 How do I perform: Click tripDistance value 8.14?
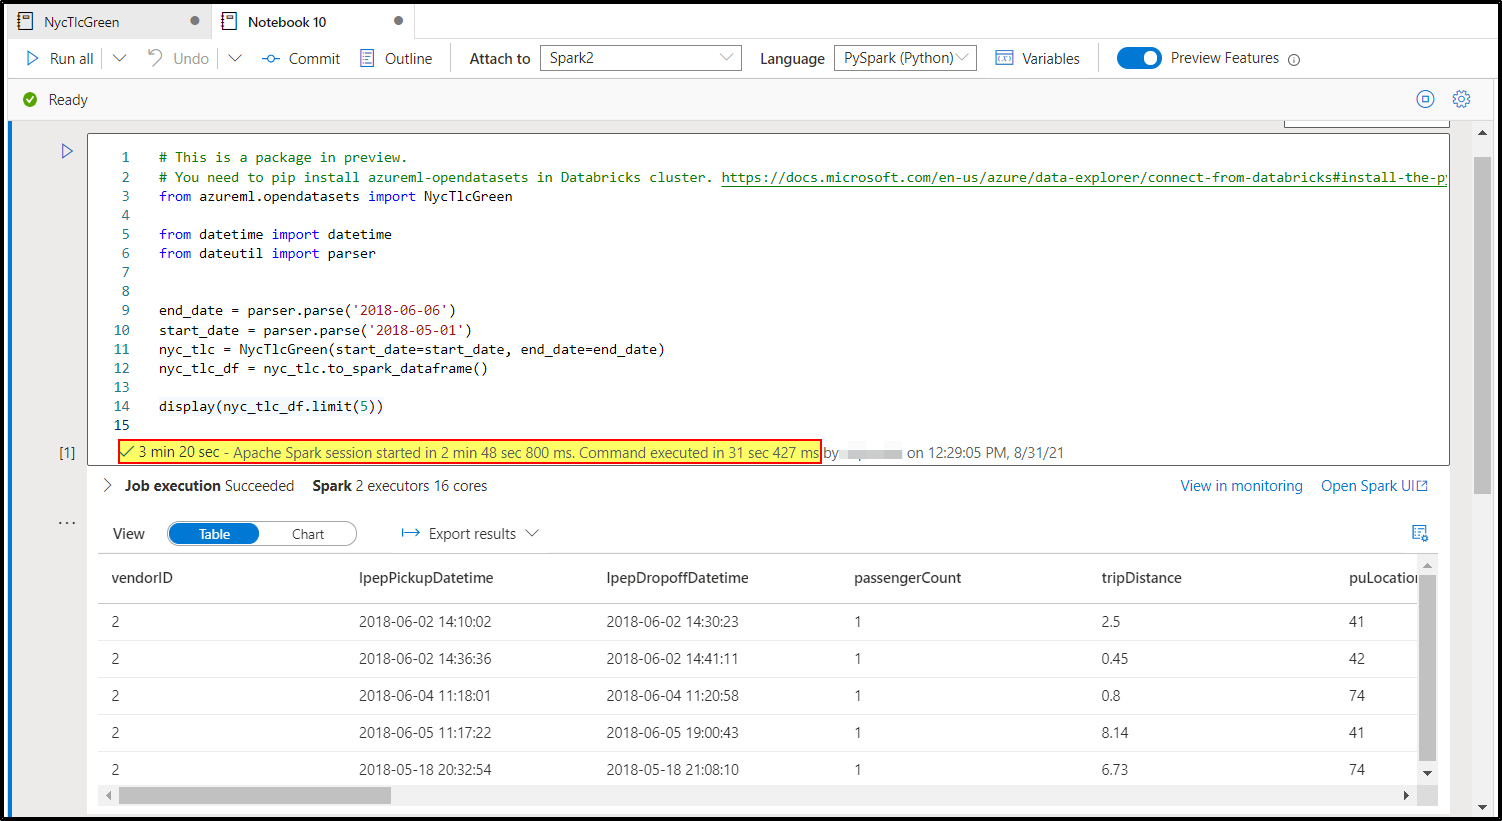1115,733
